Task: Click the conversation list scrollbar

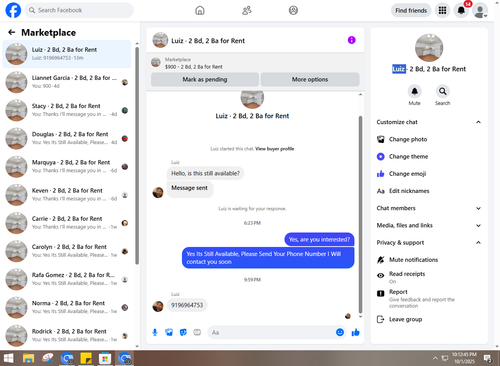Action: point(137,156)
